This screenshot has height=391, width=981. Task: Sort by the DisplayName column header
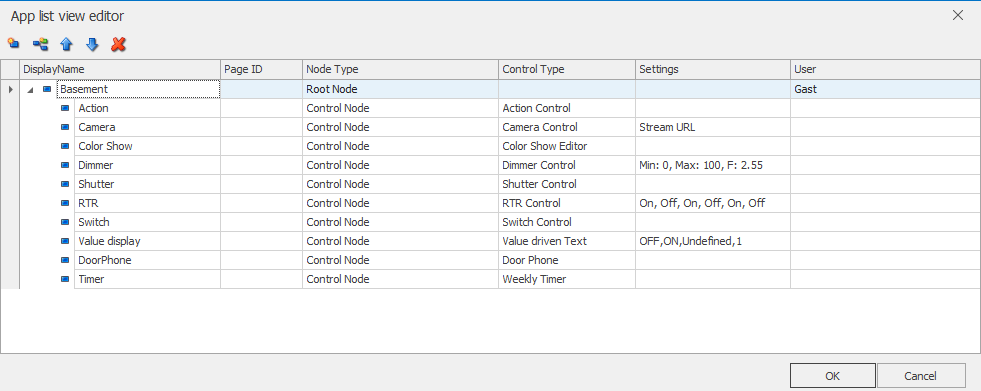tap(119, 69)
